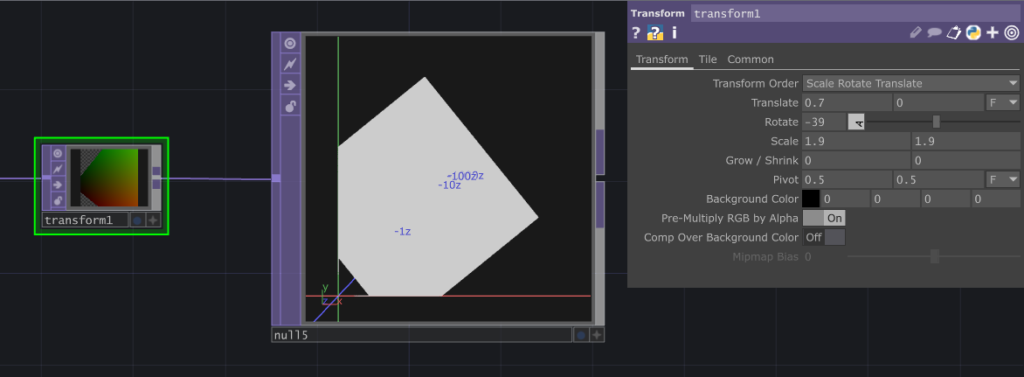Open the comment speech bubble icon

[935, 32]
